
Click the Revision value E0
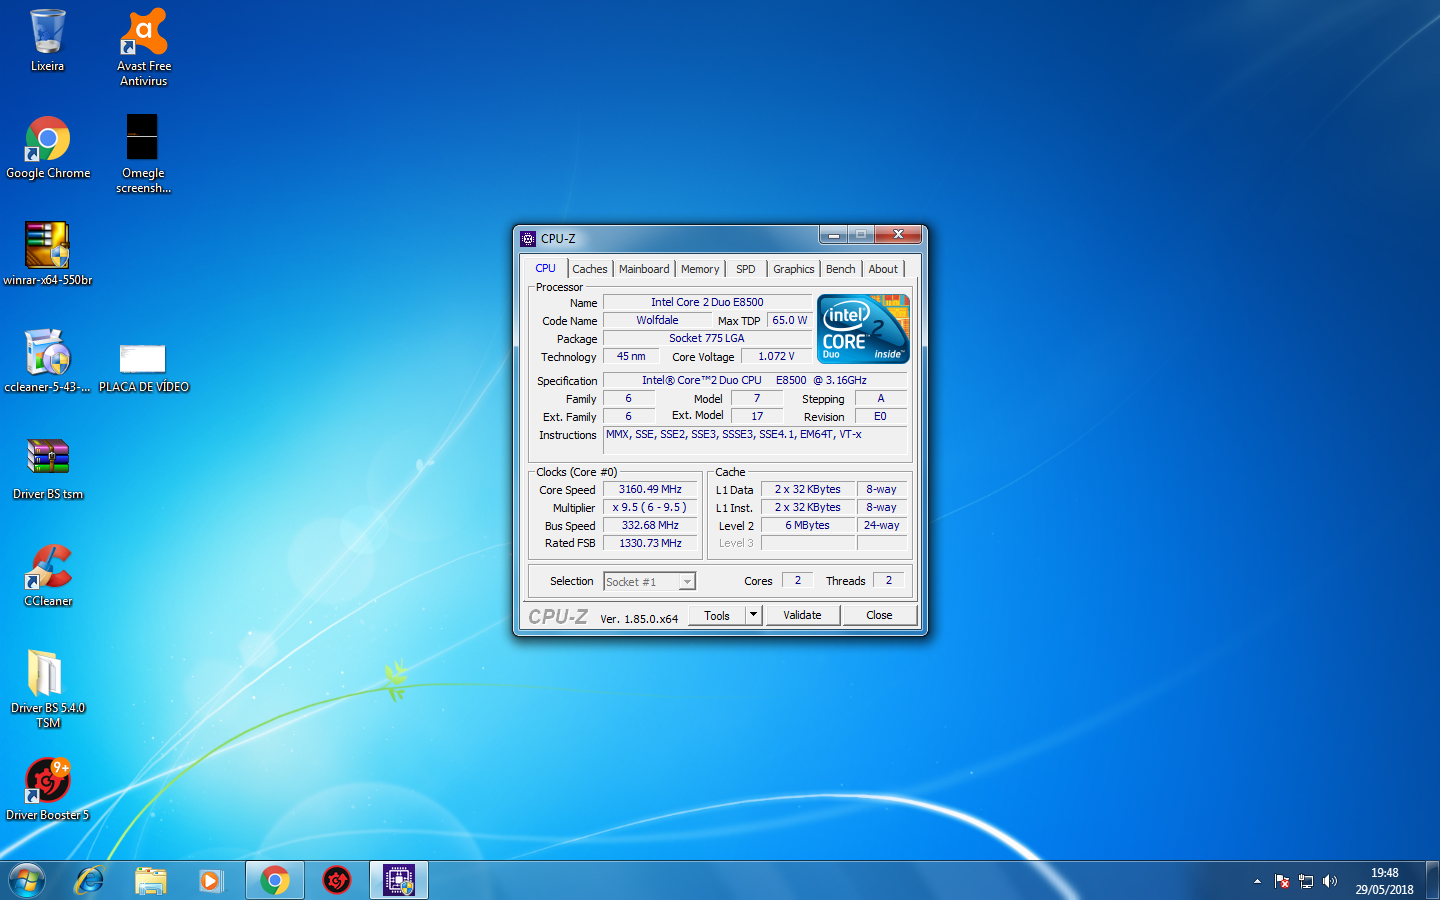(x=880, y=416)
